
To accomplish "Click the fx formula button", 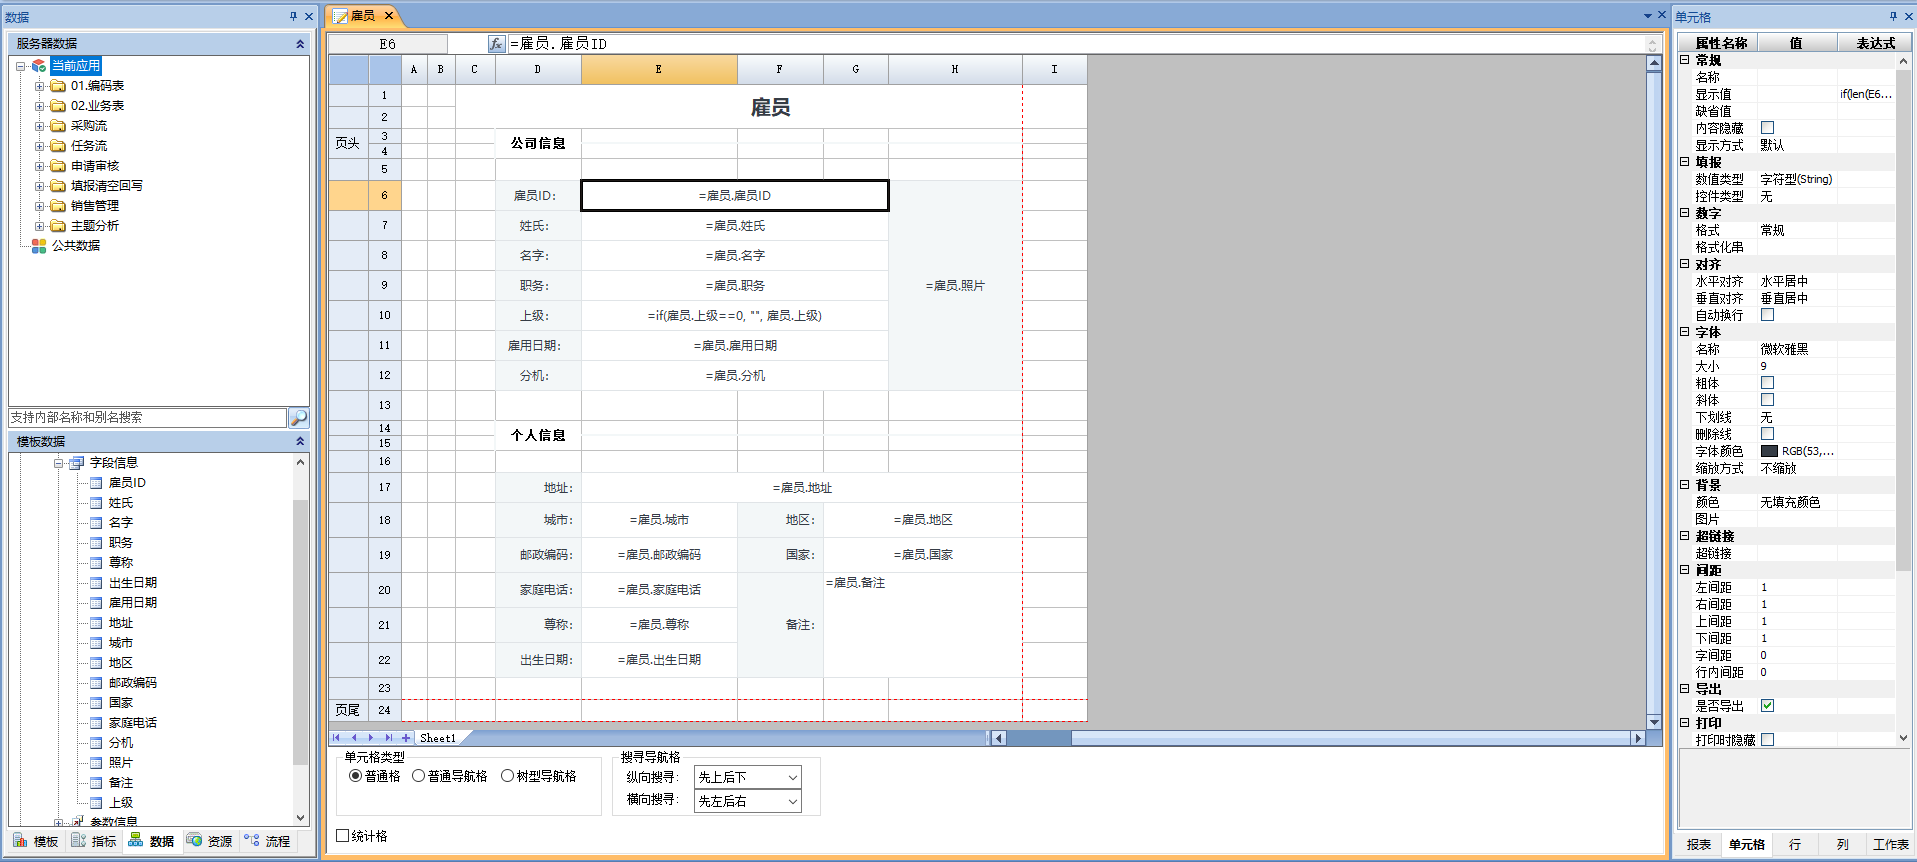I will point(496,44).
